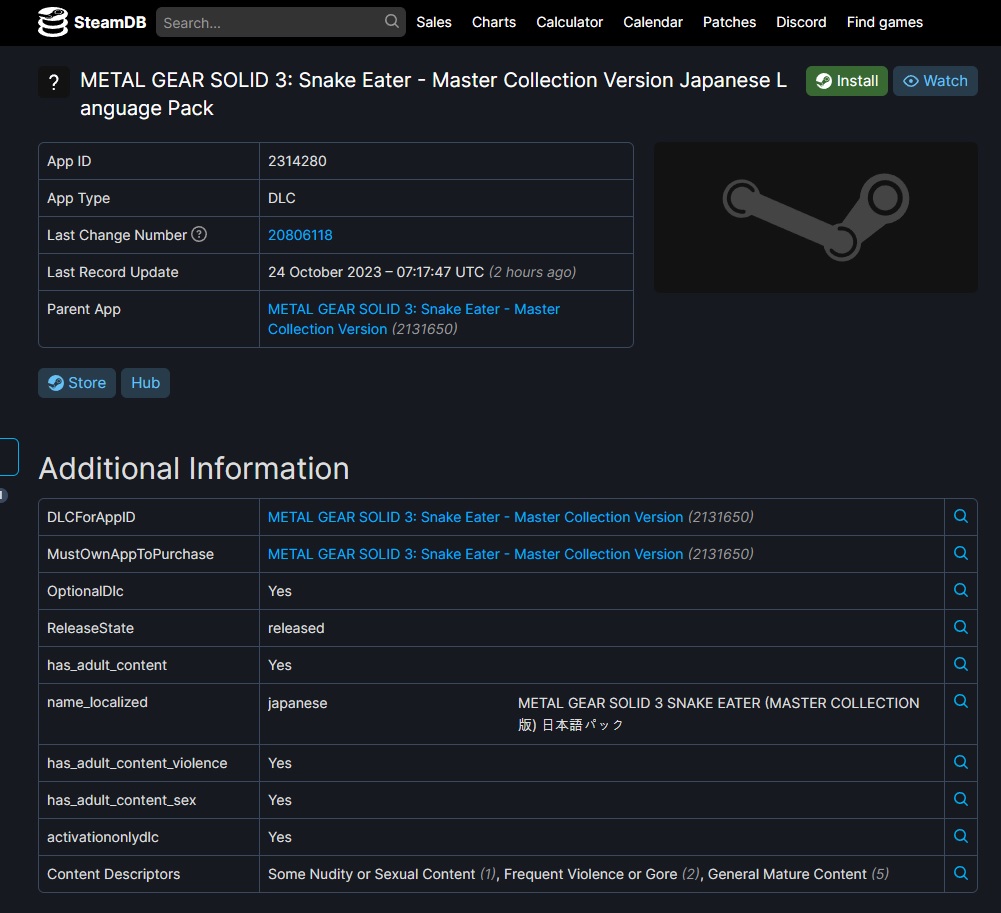This screenshot has width=1001, height=913.
Task: Click search icon for has_adult_content_sex row
Action: click(x=960, y=799)
